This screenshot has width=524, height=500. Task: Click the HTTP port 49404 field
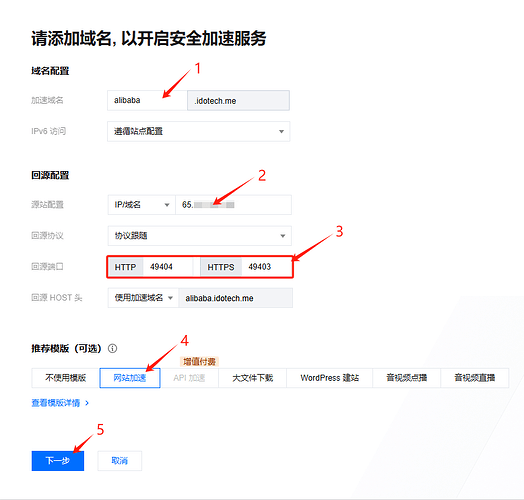click(168, 267)
